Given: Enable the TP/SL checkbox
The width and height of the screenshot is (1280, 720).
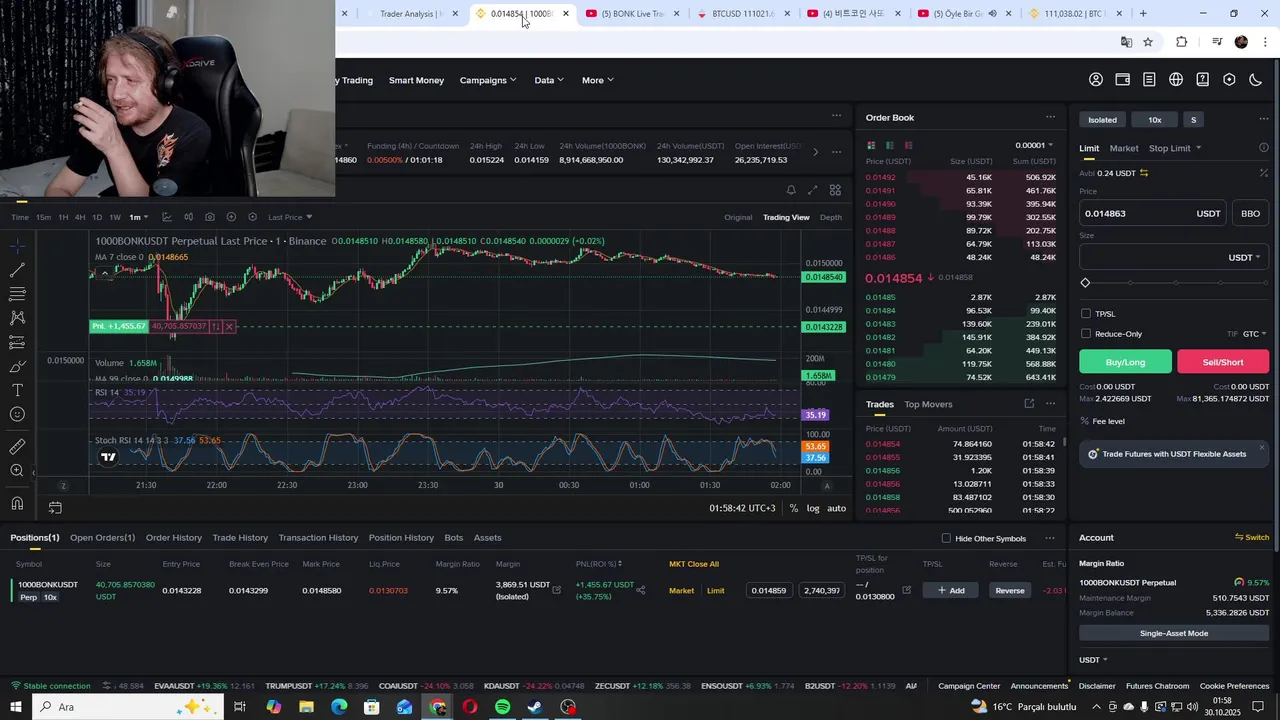Looking at the screenshot, I should [1086, 314].
